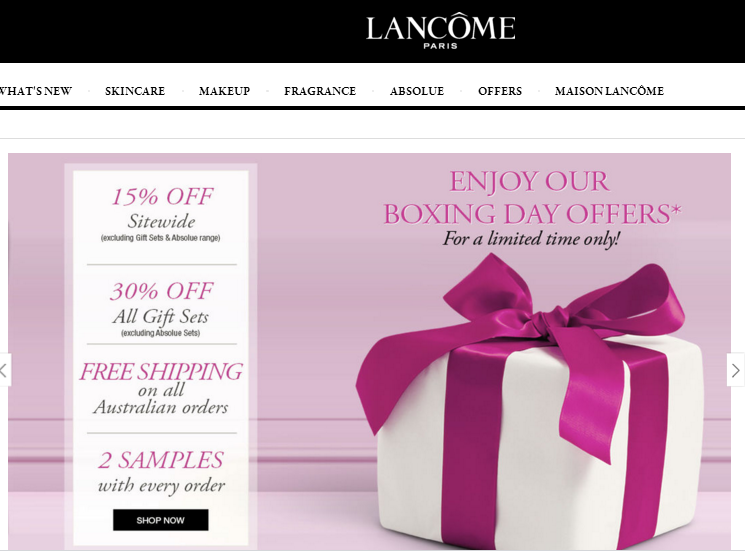Go to previous carousel slide arrow

coord(4,370)
